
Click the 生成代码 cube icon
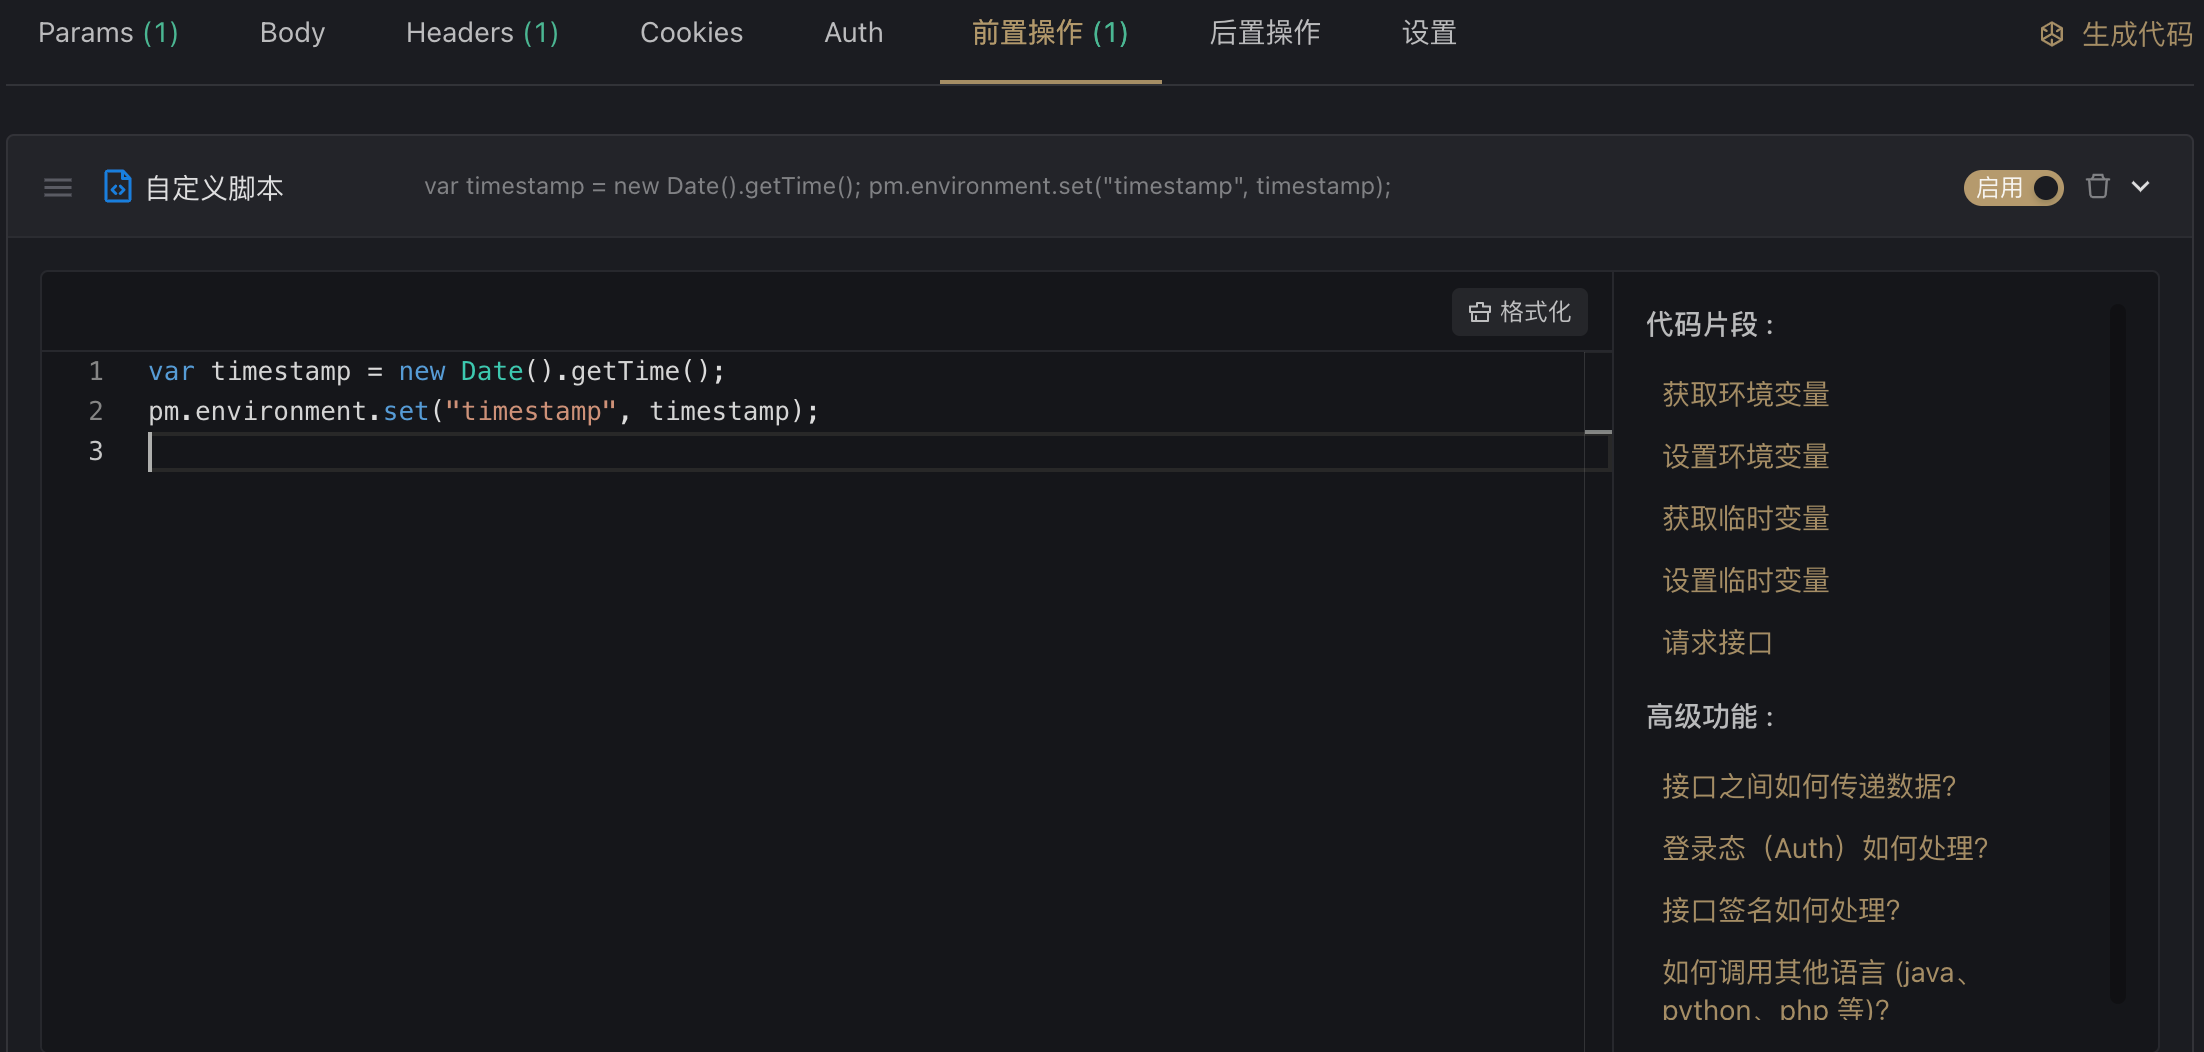[x=2051, y=34]
